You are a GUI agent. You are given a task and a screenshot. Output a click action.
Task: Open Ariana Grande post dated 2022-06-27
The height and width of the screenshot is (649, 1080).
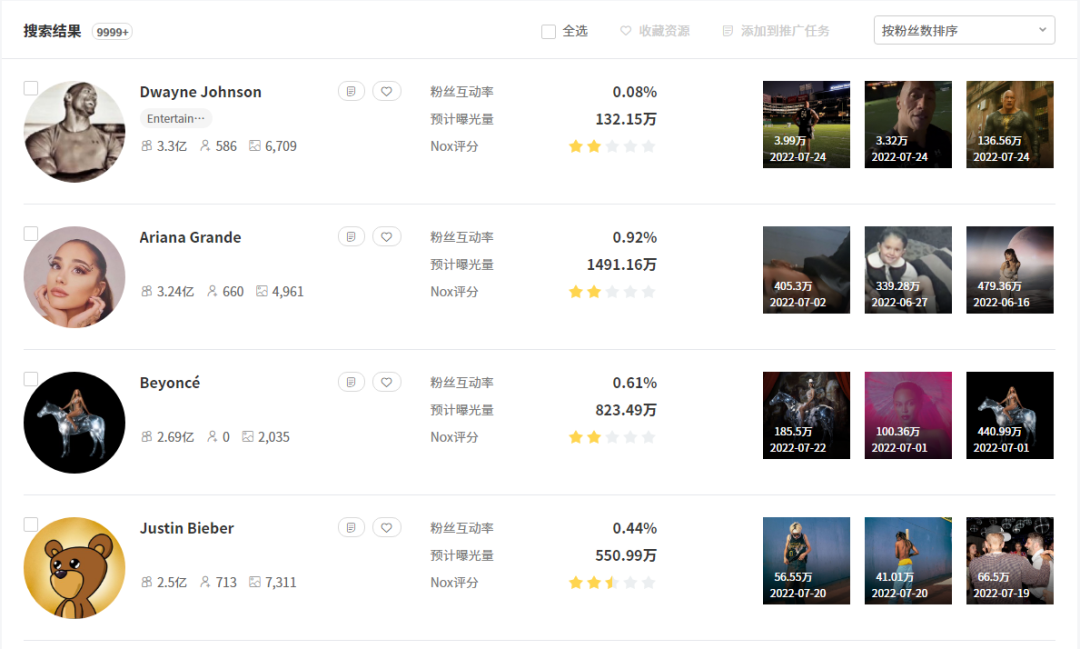coord(908,269)
